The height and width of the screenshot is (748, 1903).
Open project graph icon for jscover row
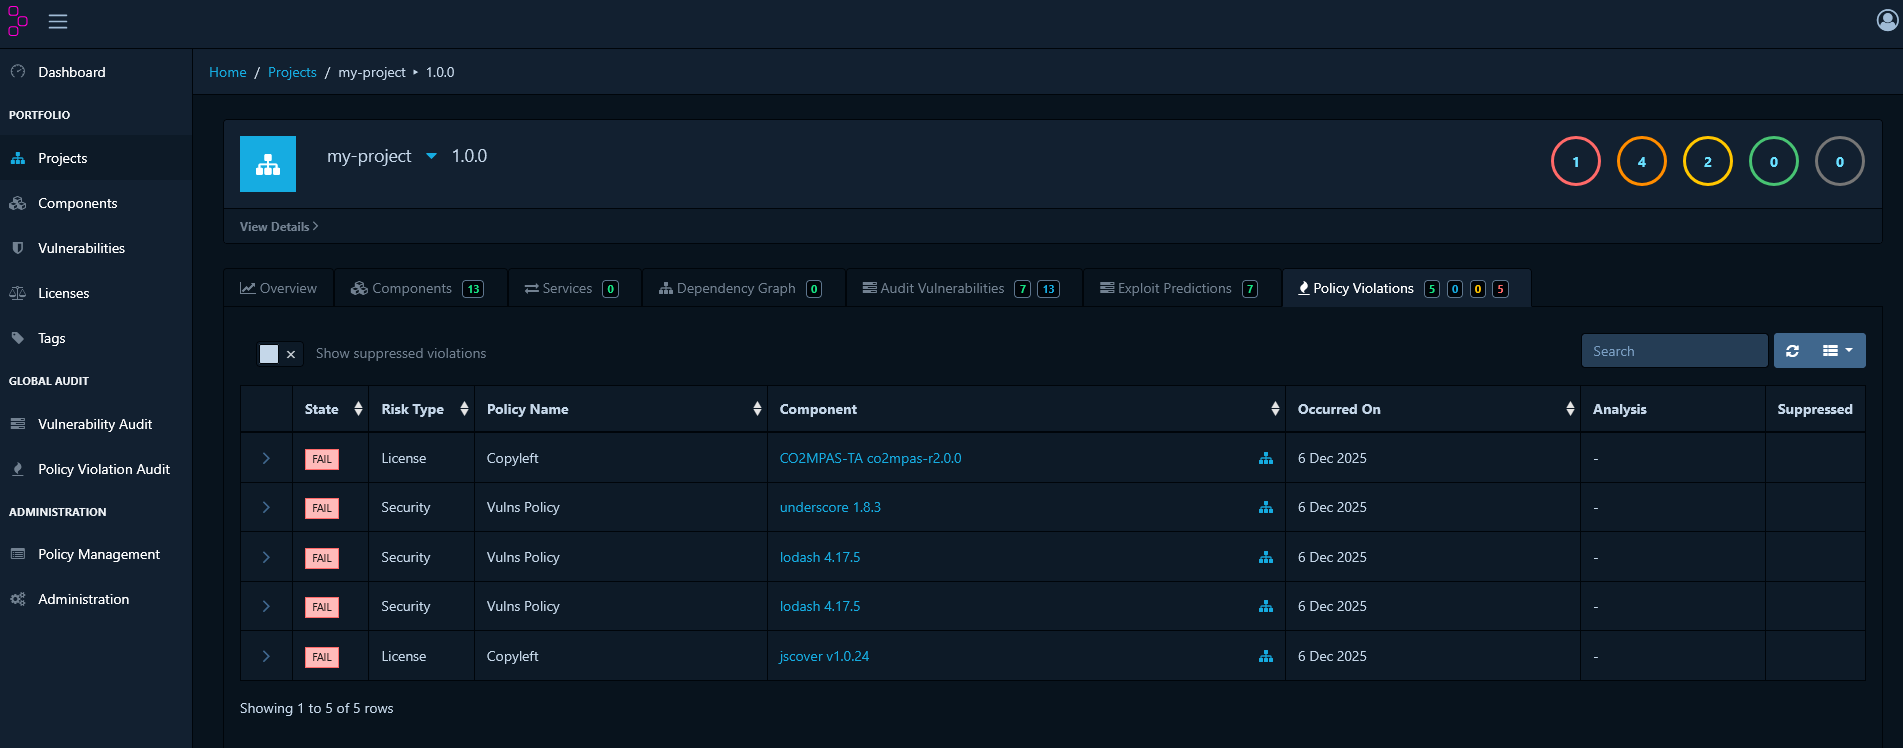pos(1266,656)
